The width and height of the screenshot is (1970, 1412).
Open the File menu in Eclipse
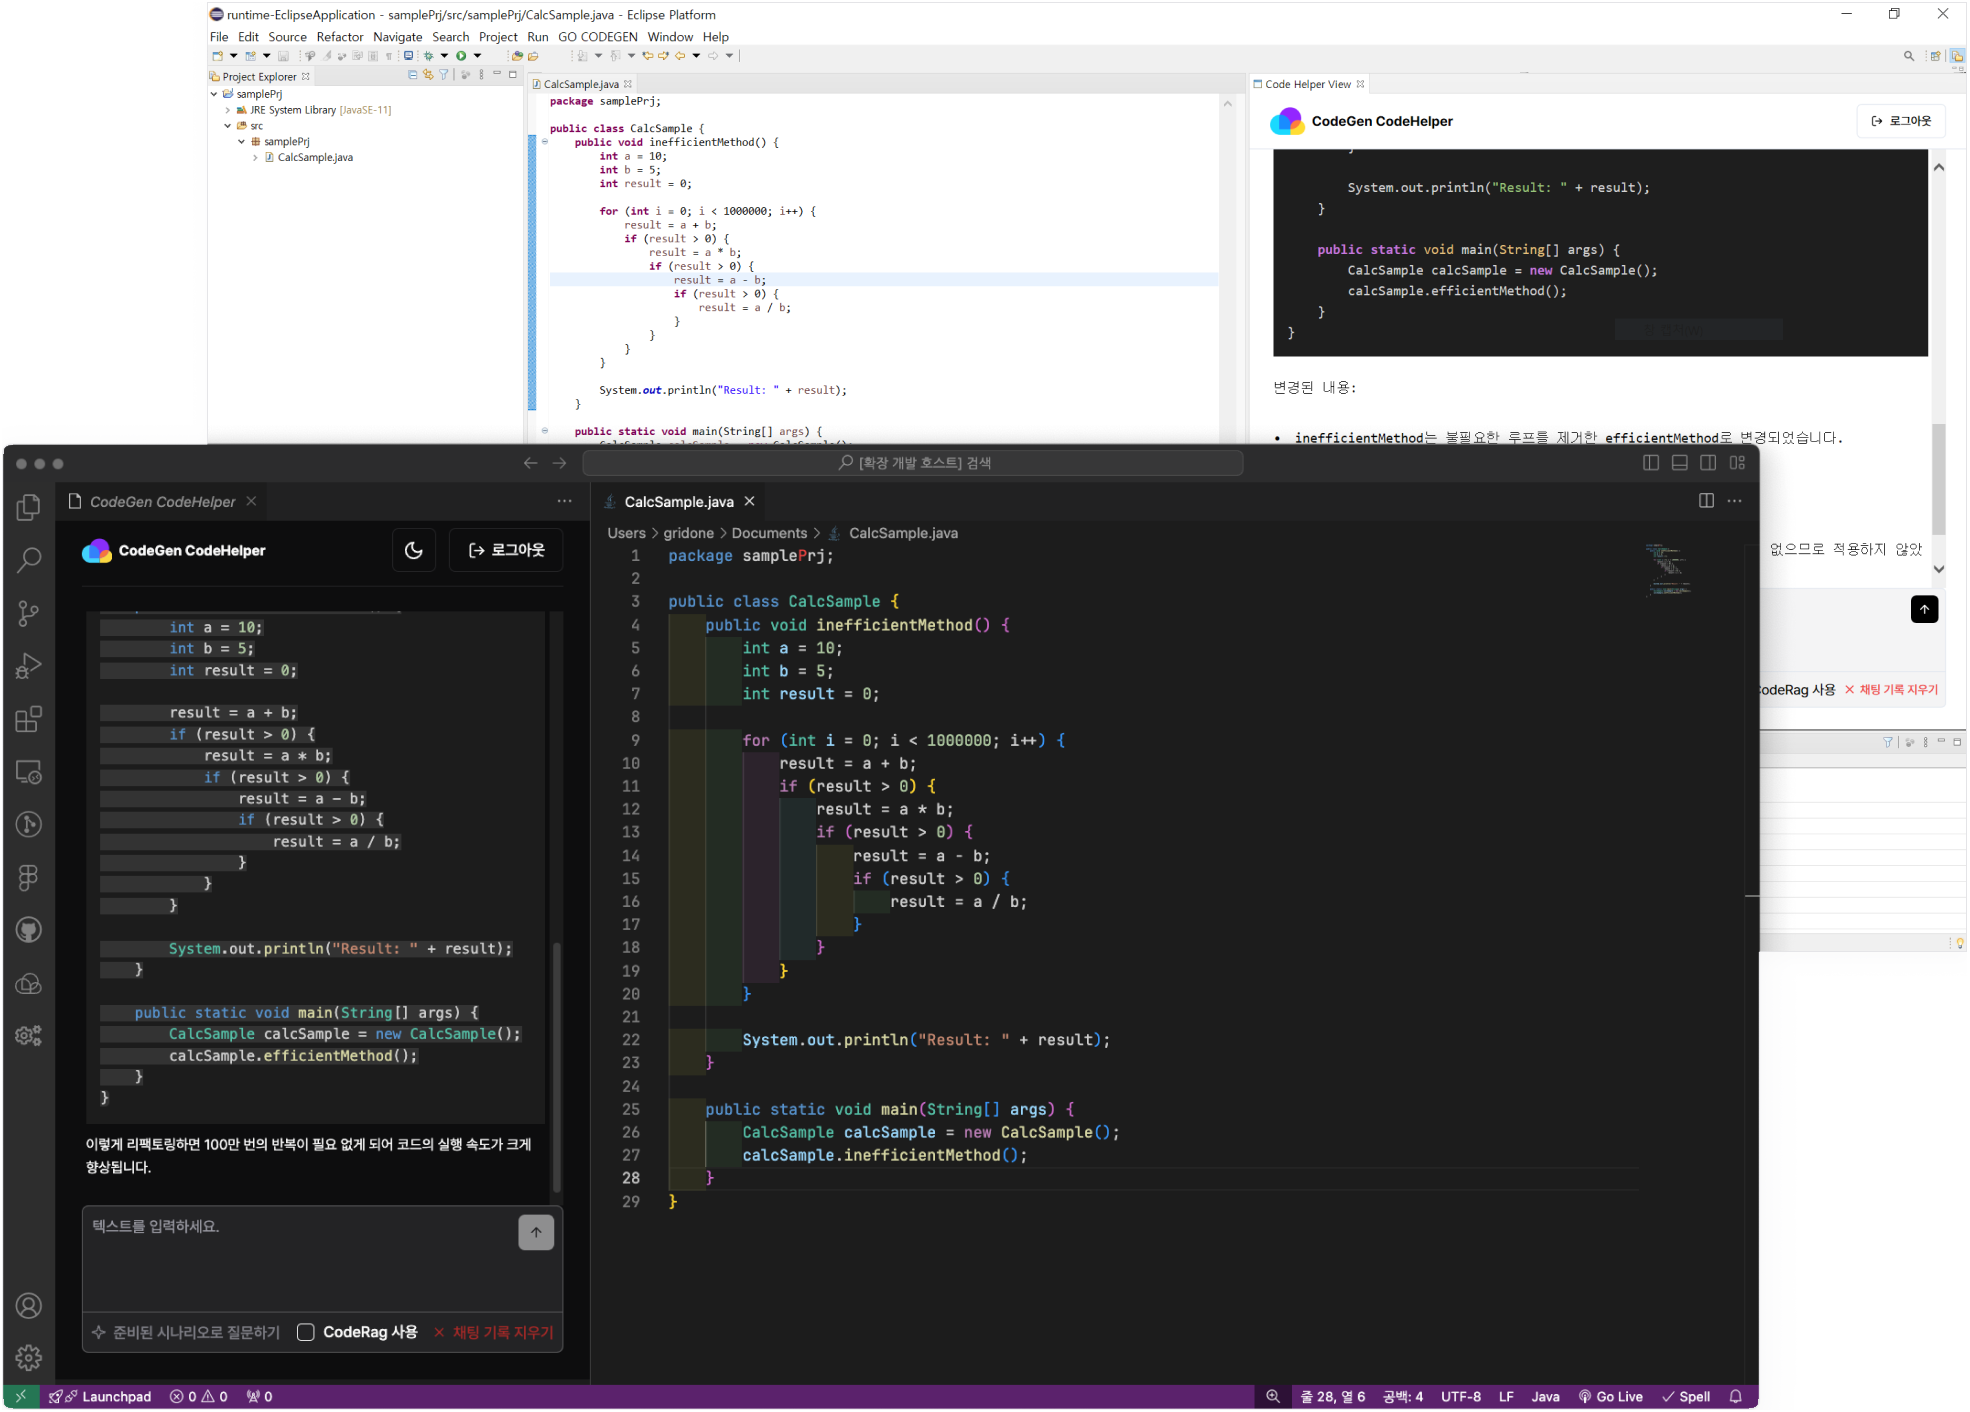pyautogui.click(x=219, y=37)
